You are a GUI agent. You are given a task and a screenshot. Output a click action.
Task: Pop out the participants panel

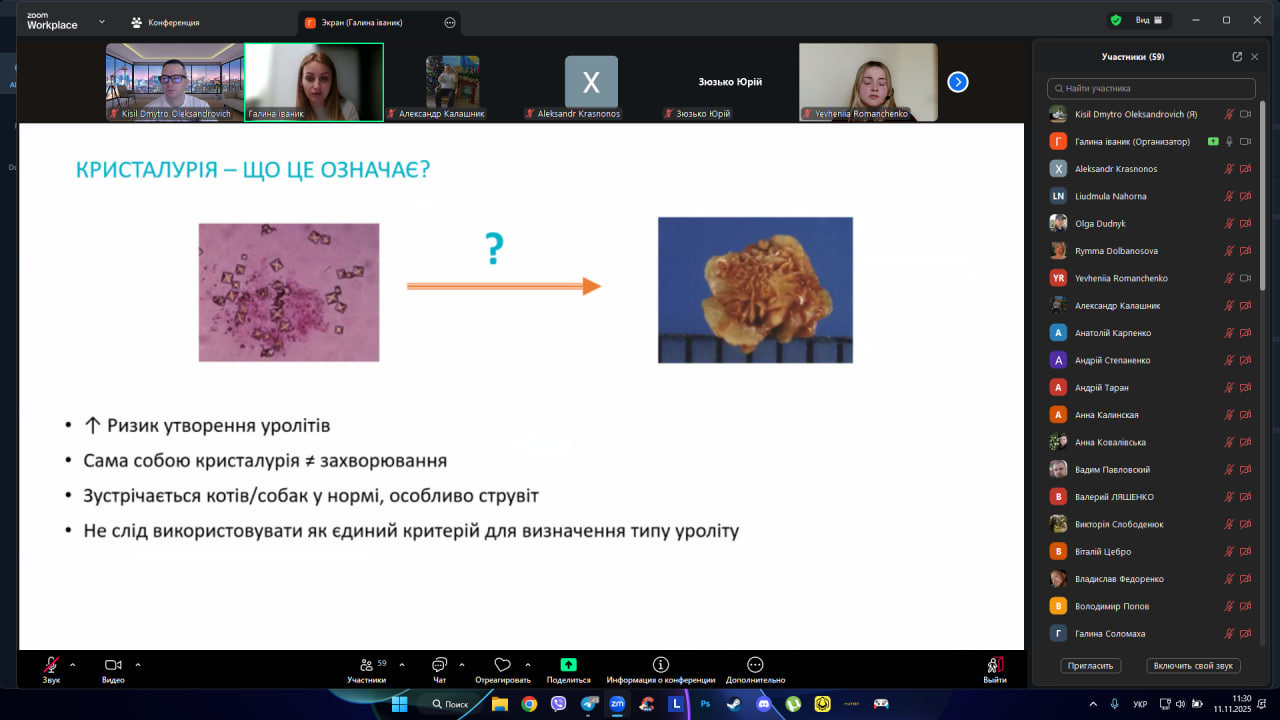tap(1237, 57)
